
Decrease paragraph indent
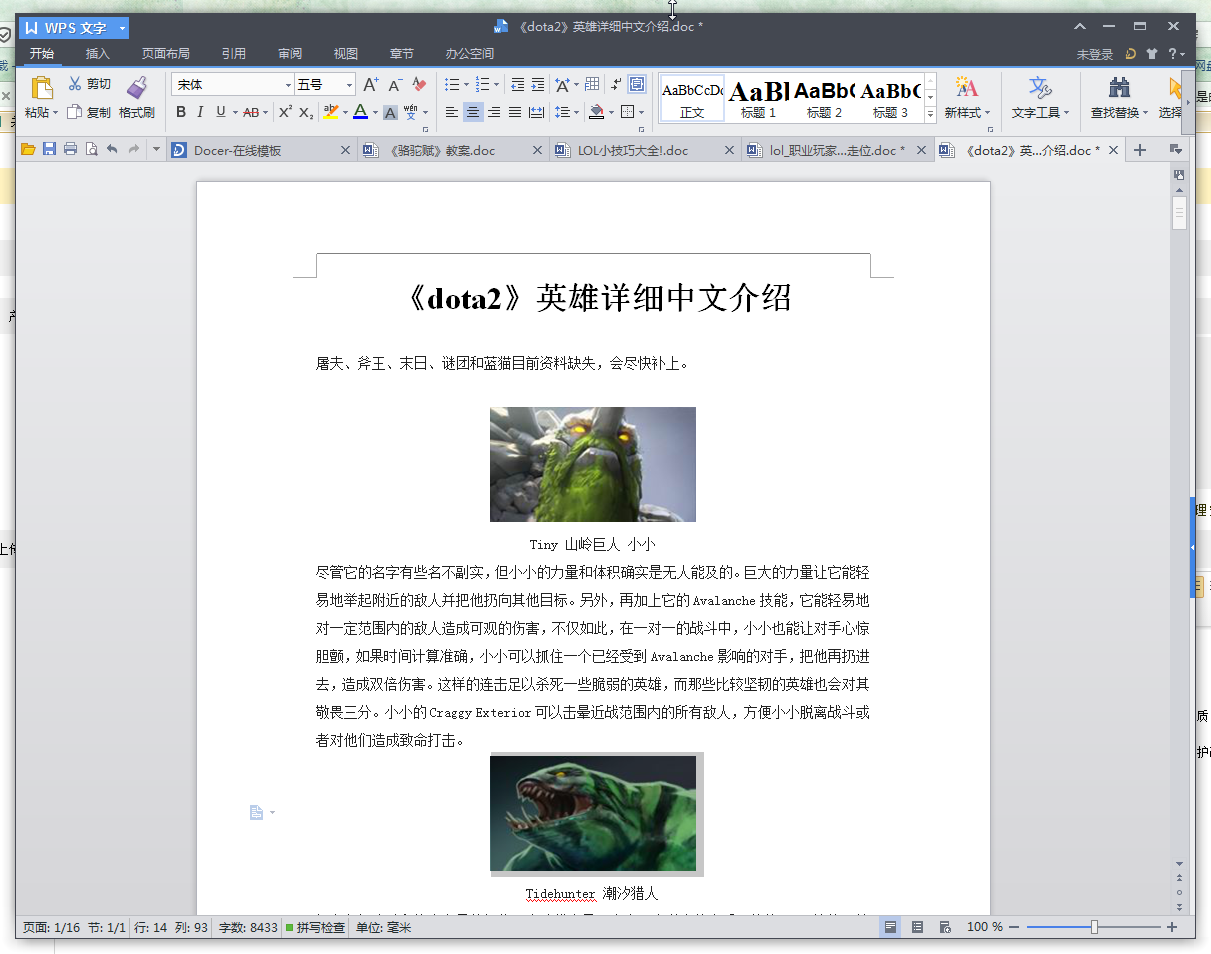[x=517, y=85]
